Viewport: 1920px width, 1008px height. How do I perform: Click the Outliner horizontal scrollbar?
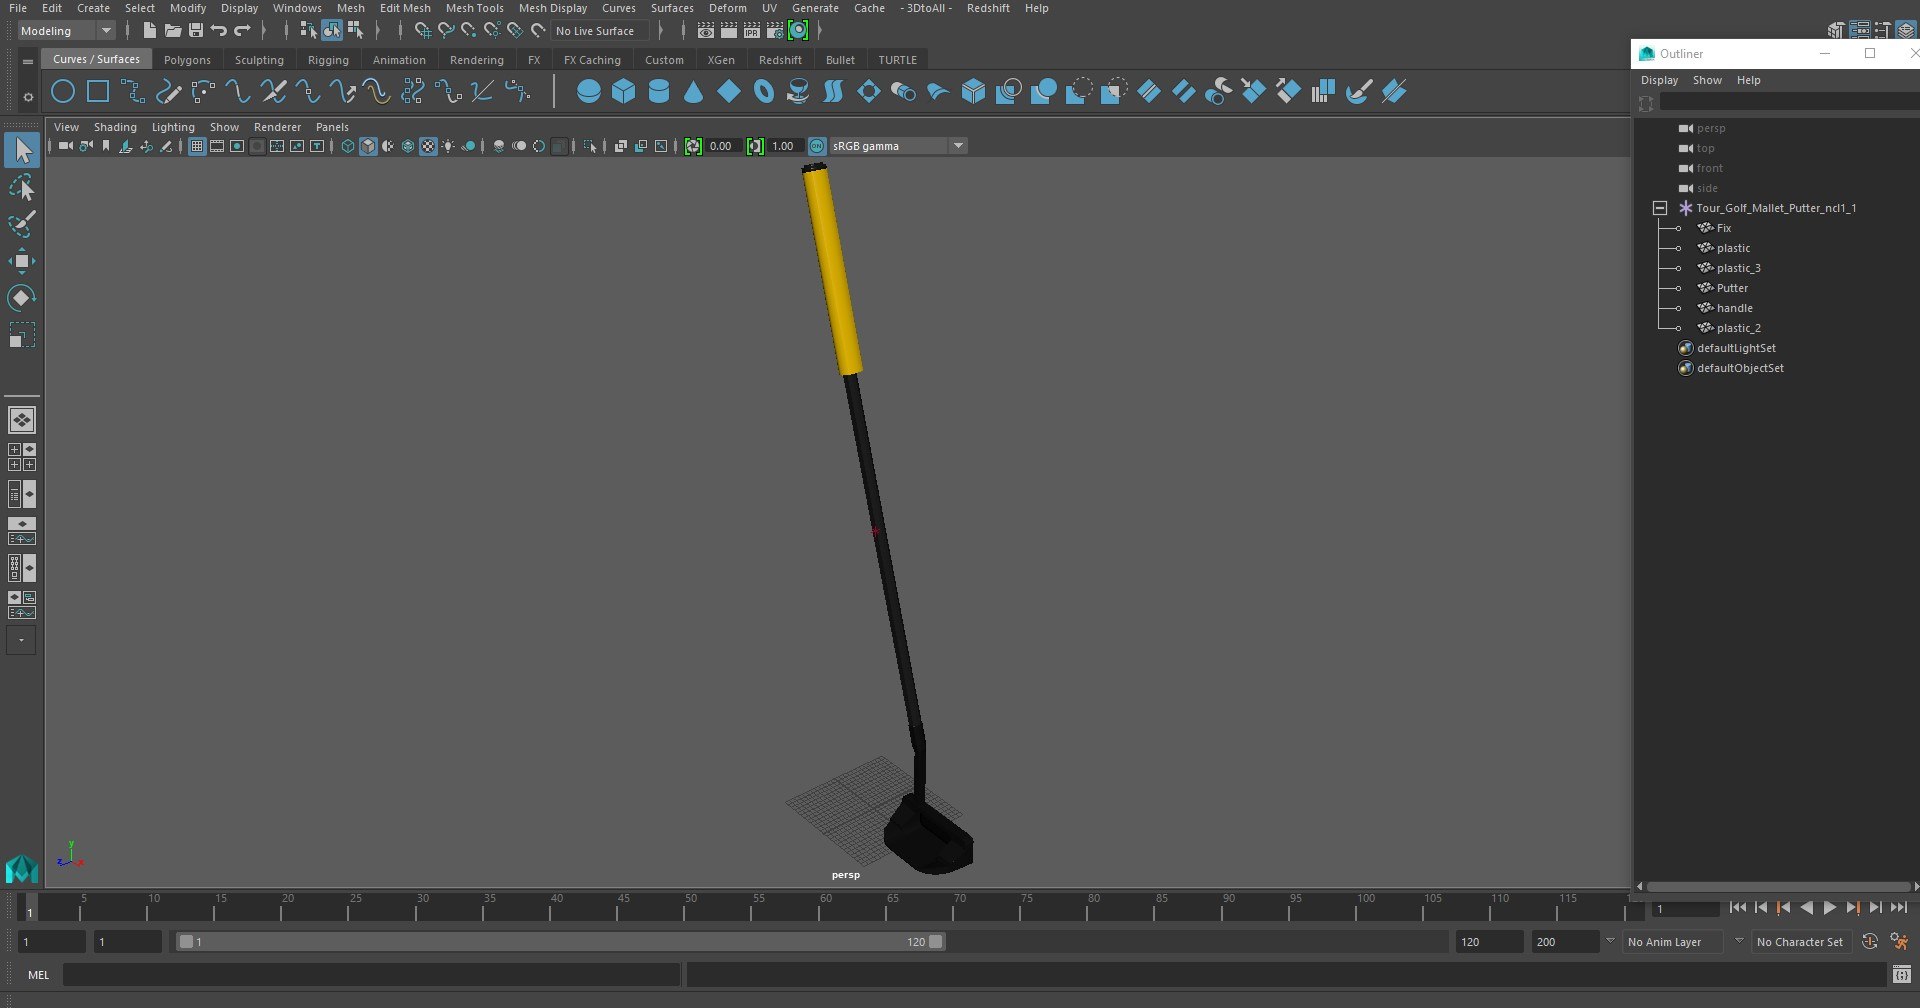(x=1779, y=886)
